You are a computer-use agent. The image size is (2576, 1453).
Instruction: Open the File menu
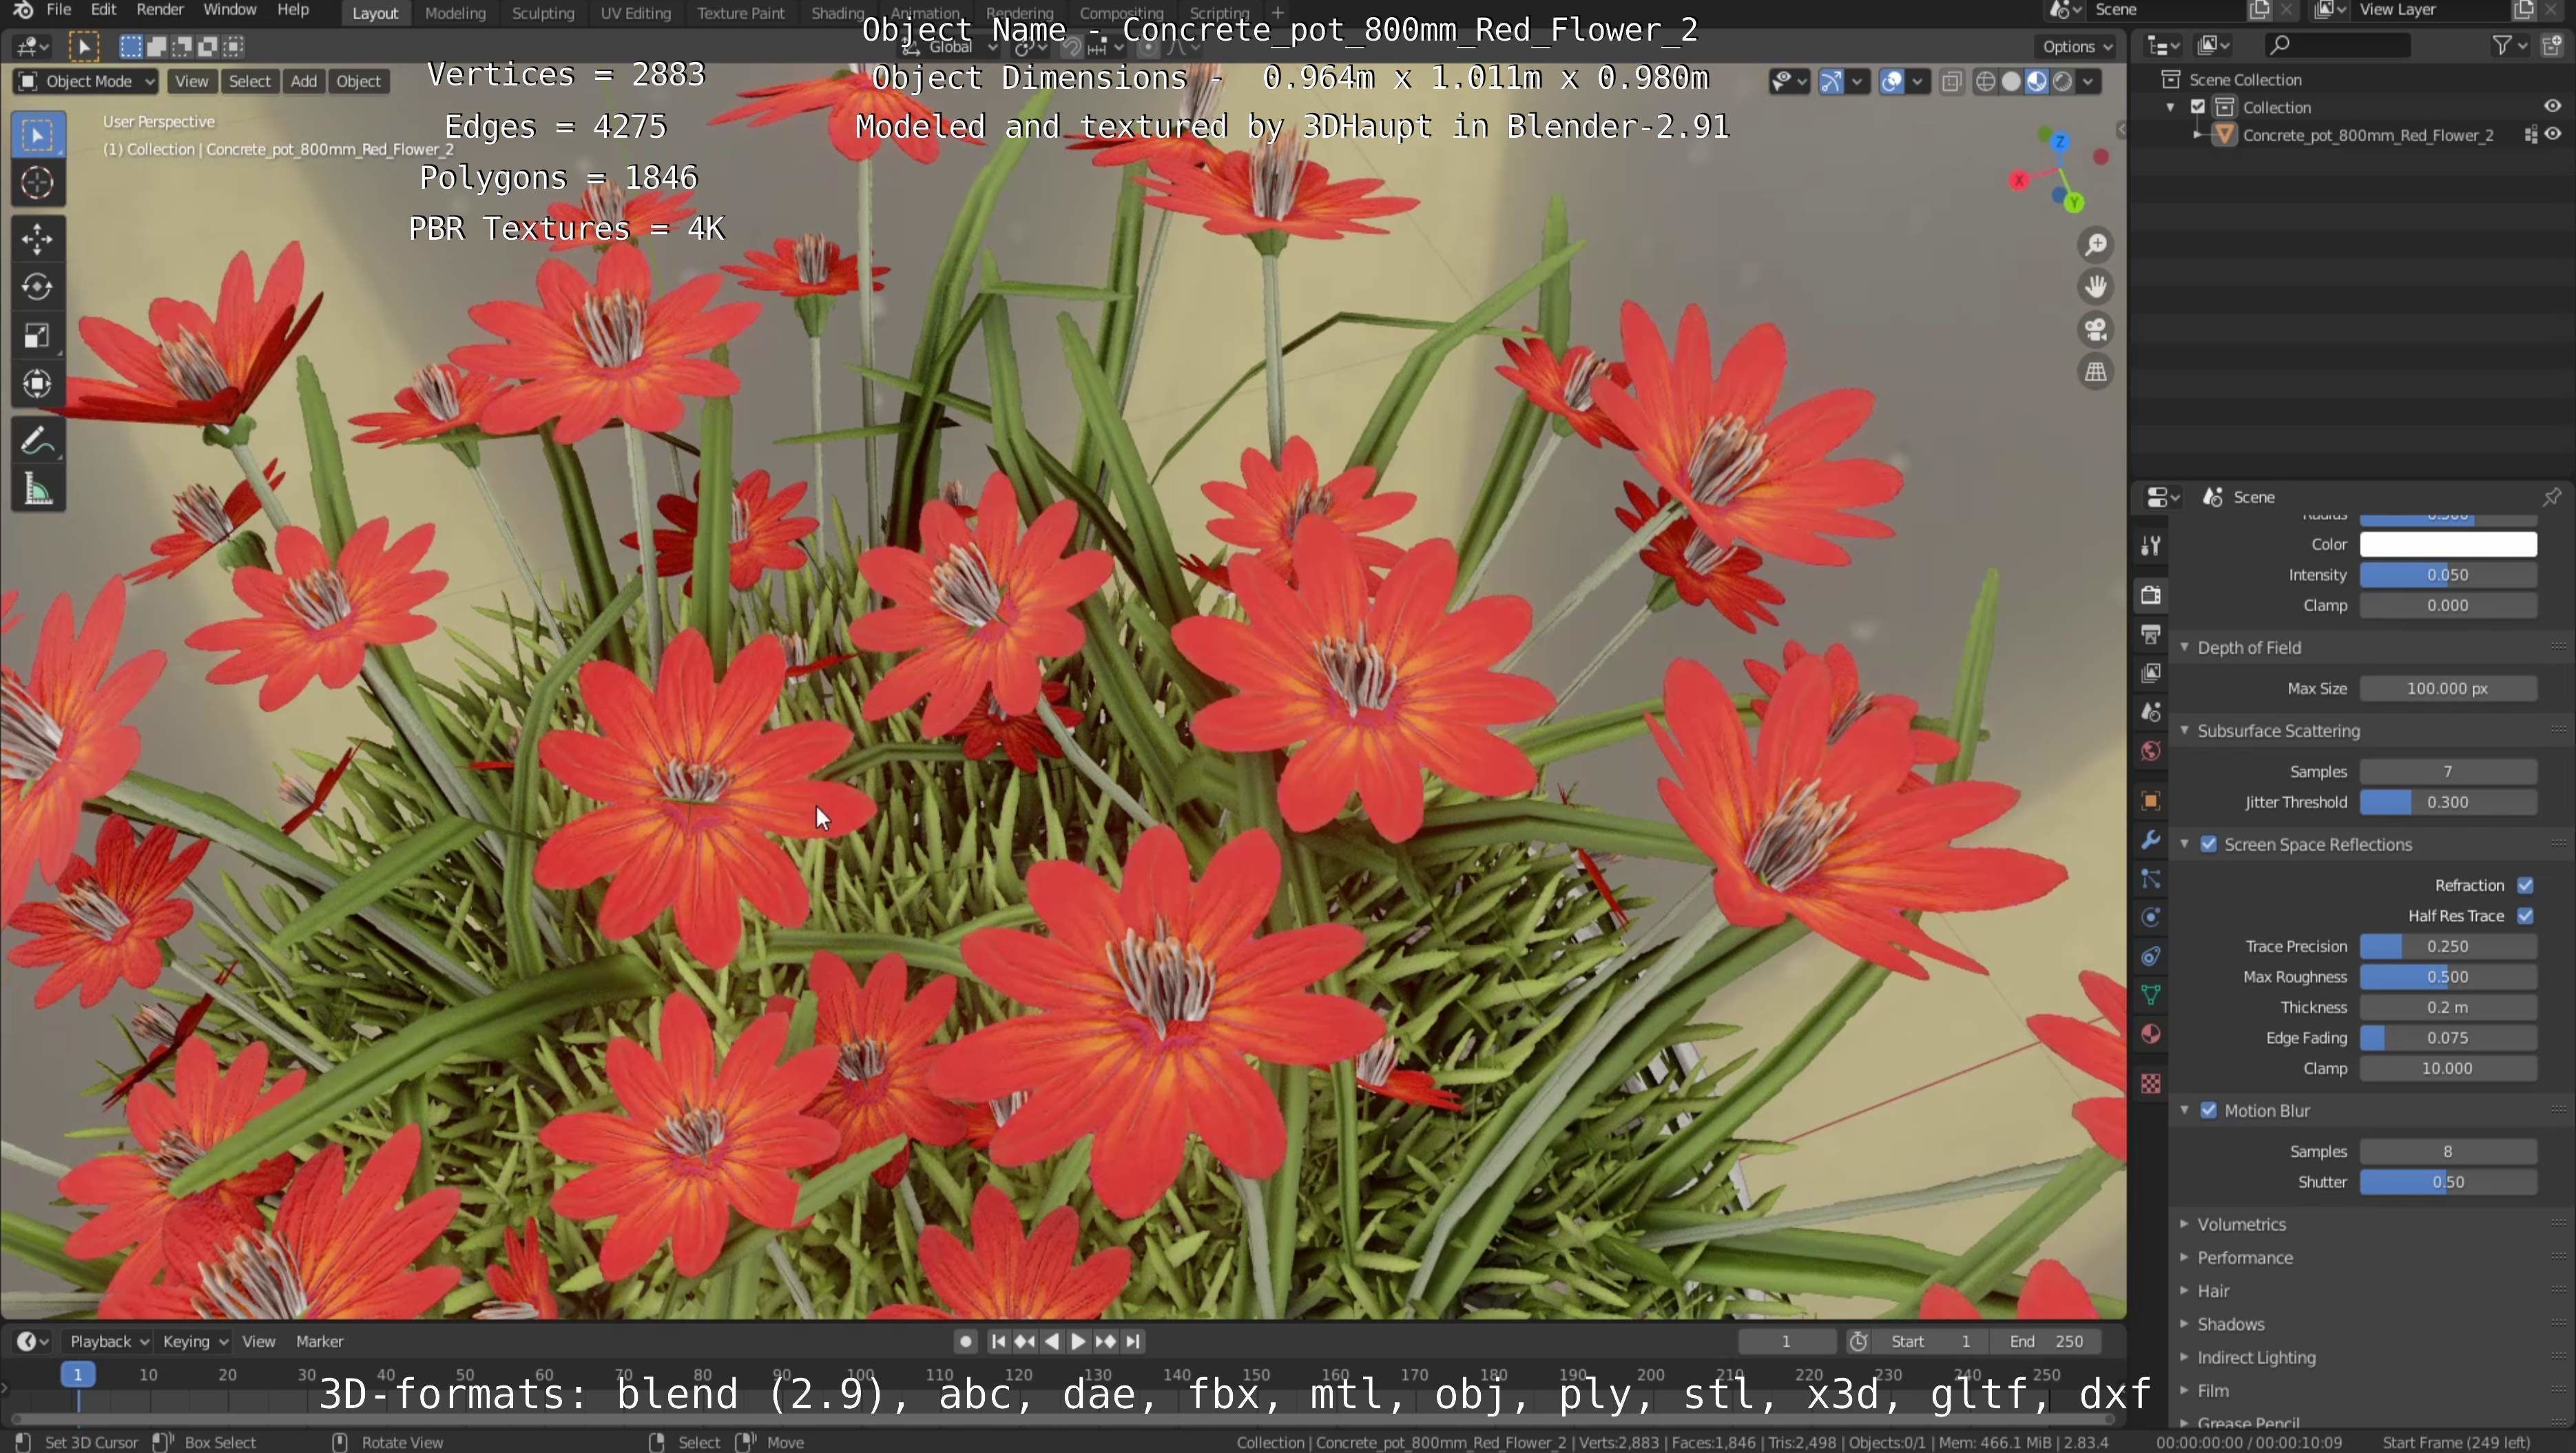[x=59, y=10]
